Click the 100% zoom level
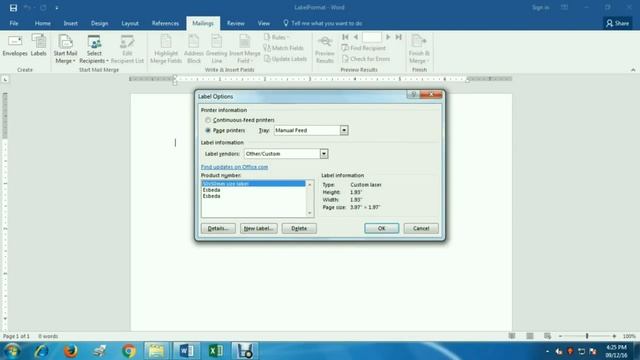640x360 pixels. (629, 336)
